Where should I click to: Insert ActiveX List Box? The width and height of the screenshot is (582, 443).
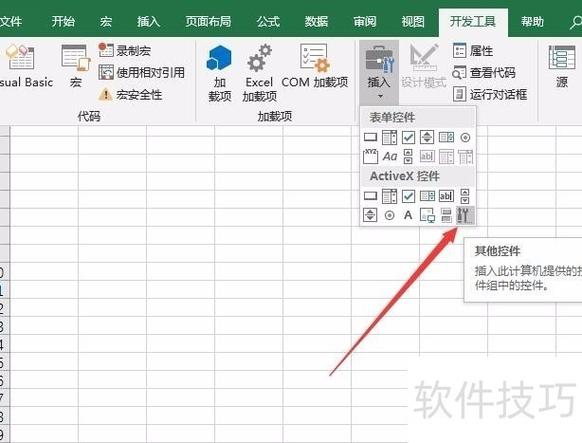(427, 196)
